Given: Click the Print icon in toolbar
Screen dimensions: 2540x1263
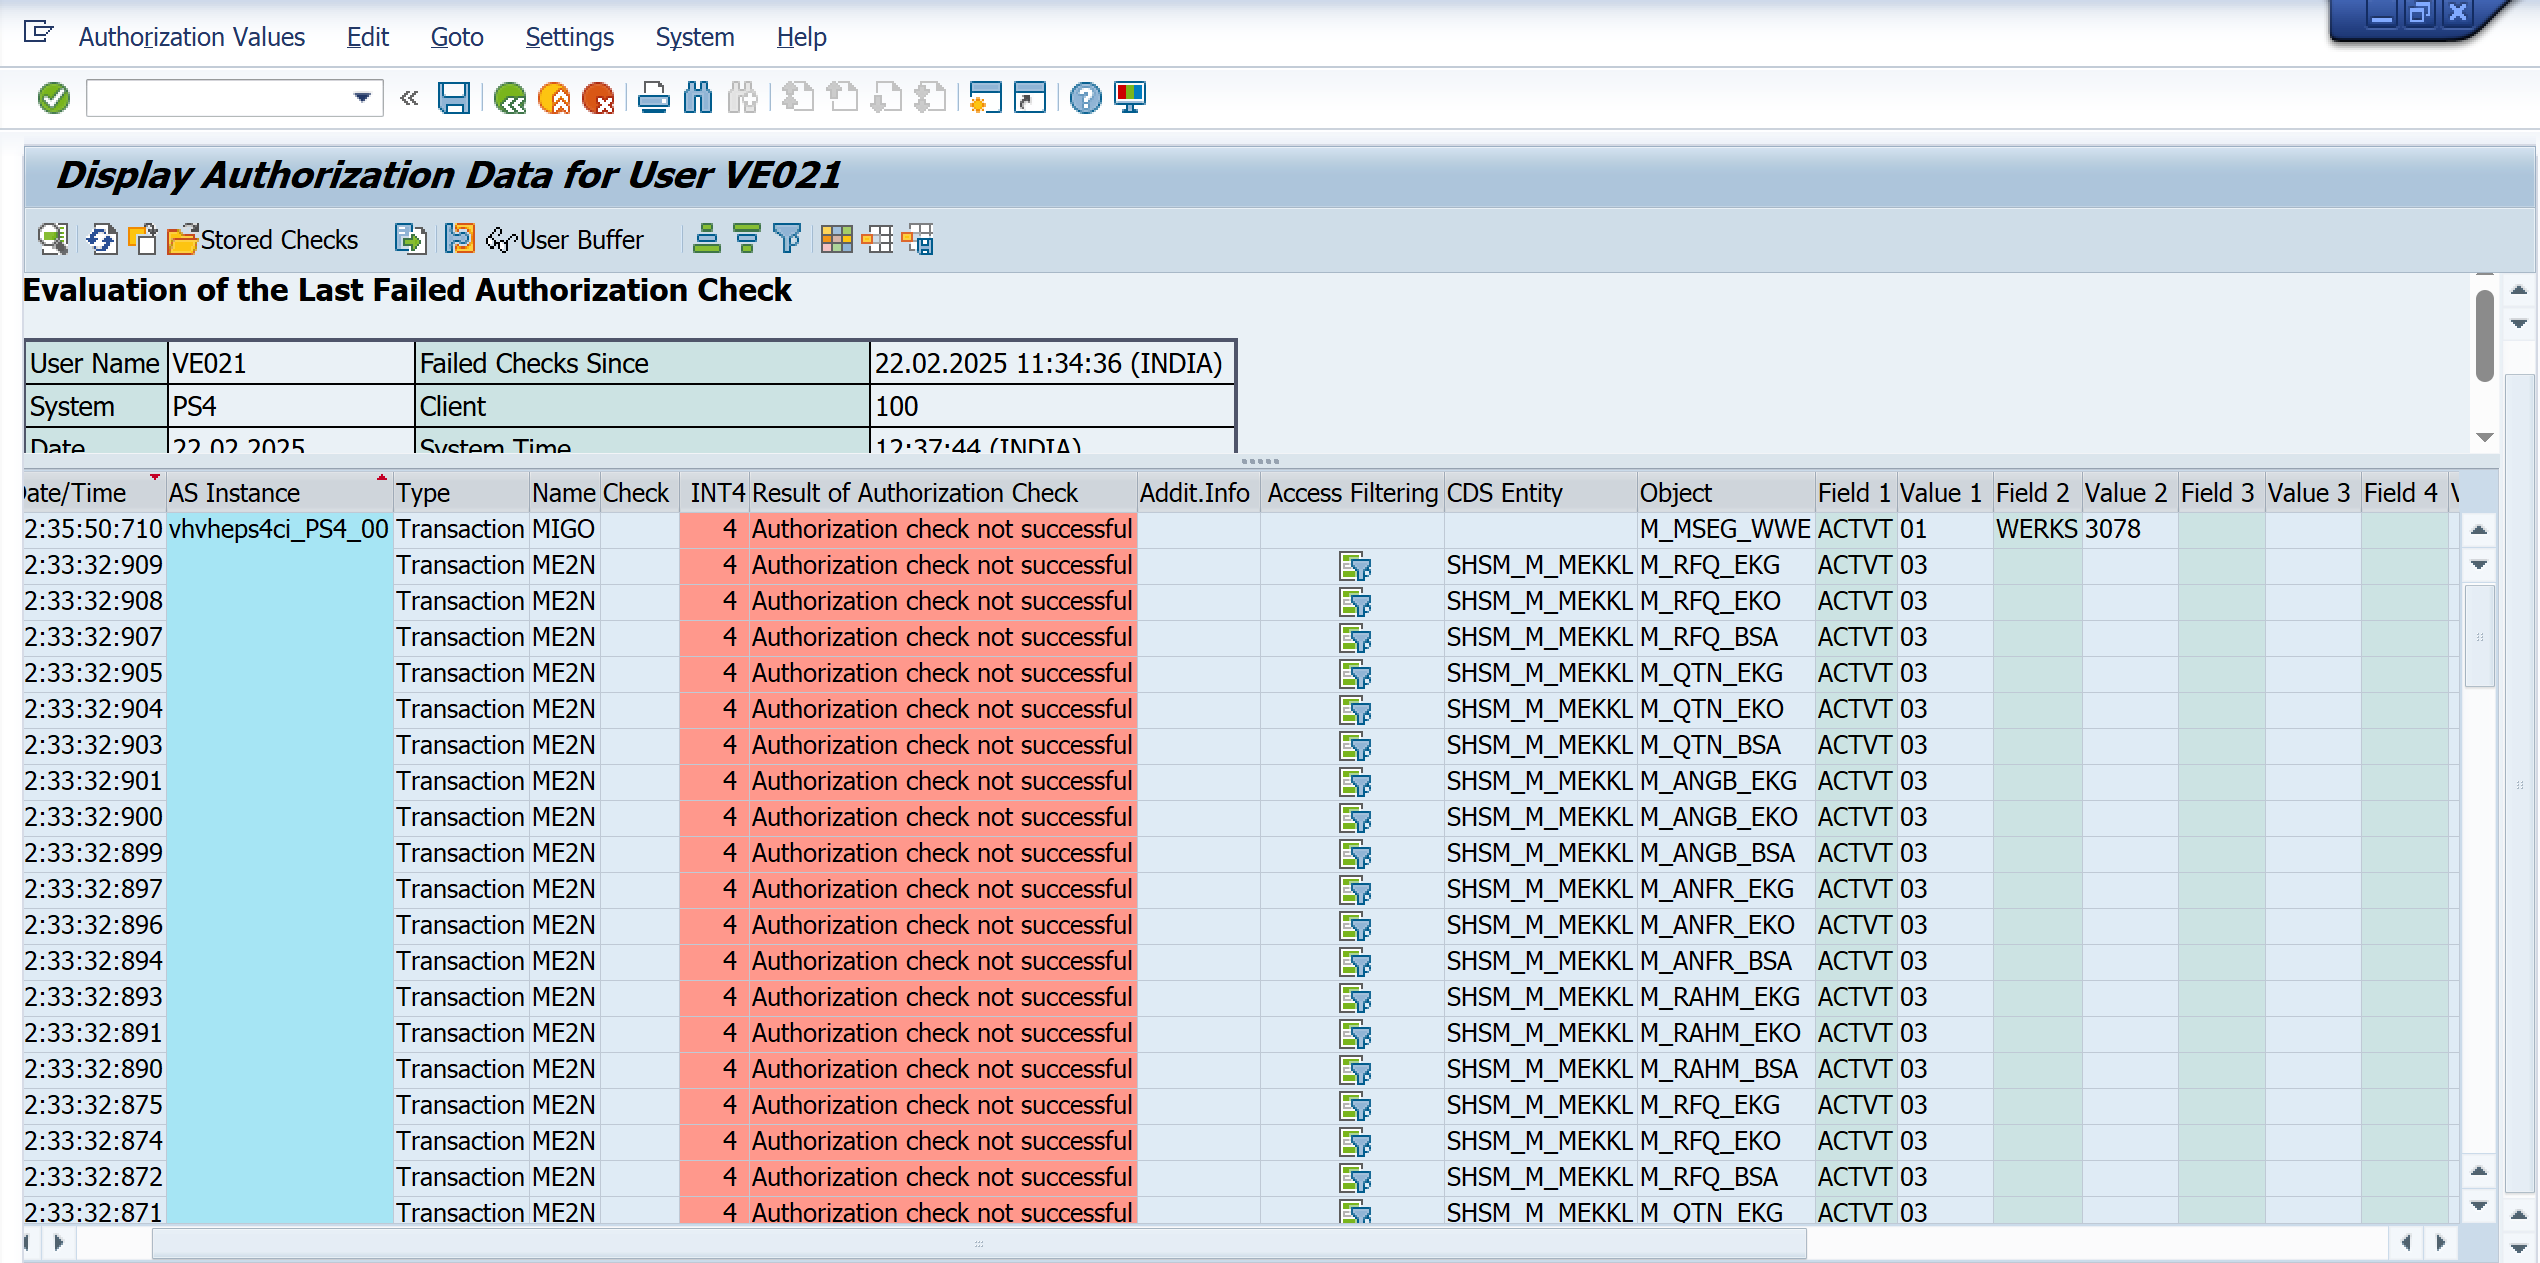Looking at the screenshot, I should (654, 98).
